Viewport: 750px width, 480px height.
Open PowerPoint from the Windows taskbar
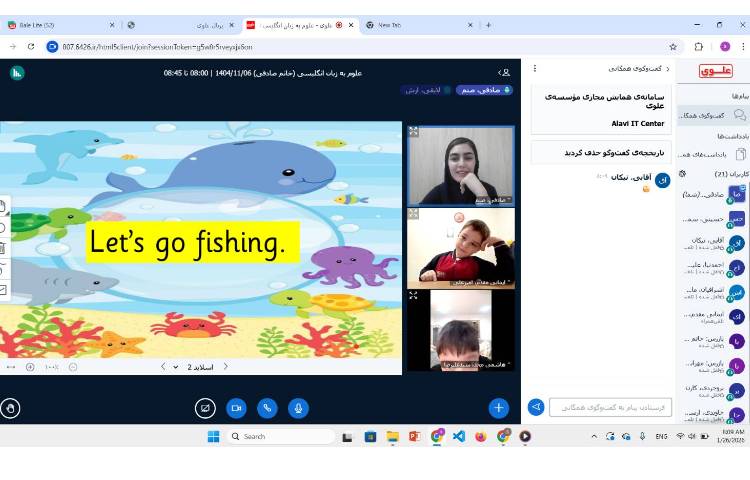tap(415, 436)
